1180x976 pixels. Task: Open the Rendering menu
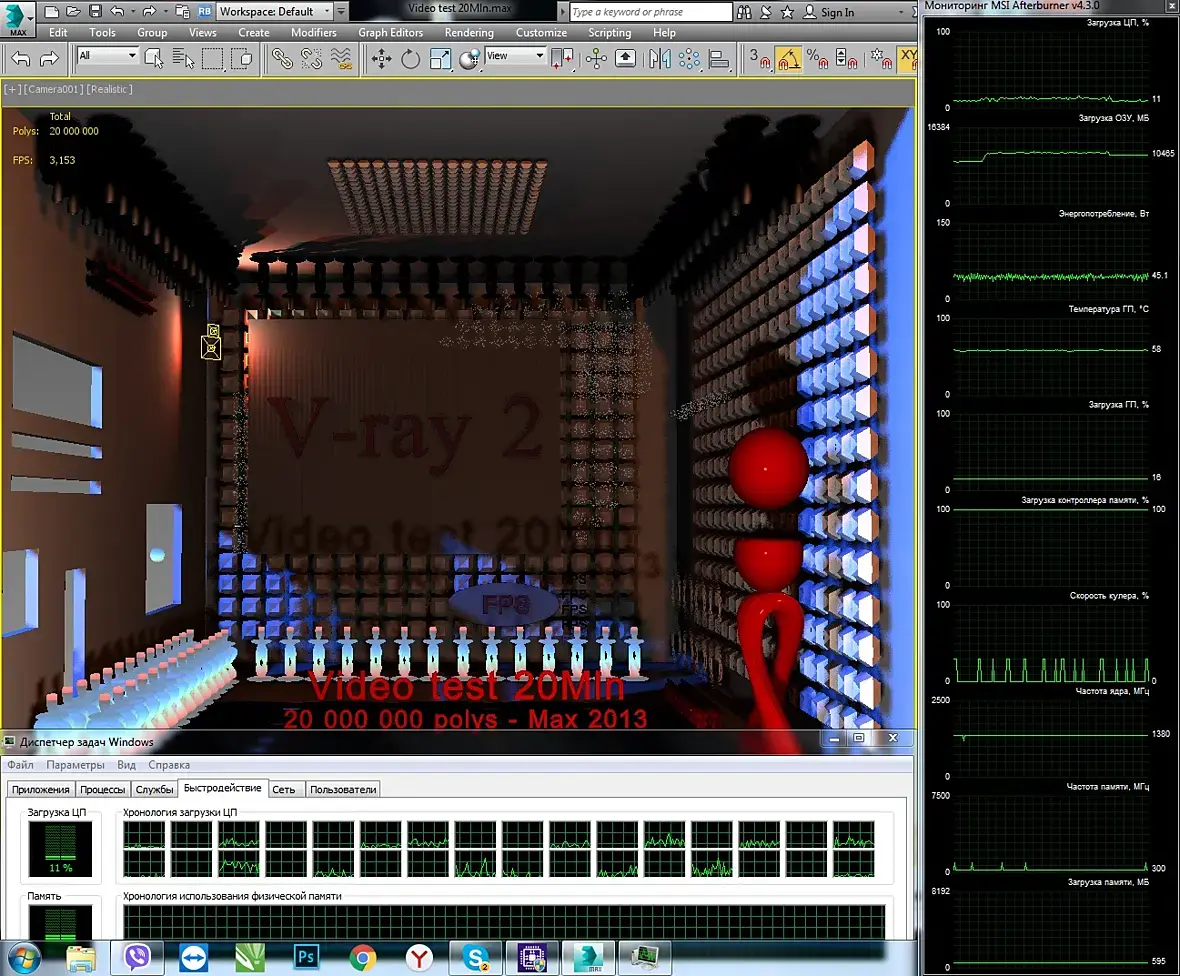(x=469, y=32)
